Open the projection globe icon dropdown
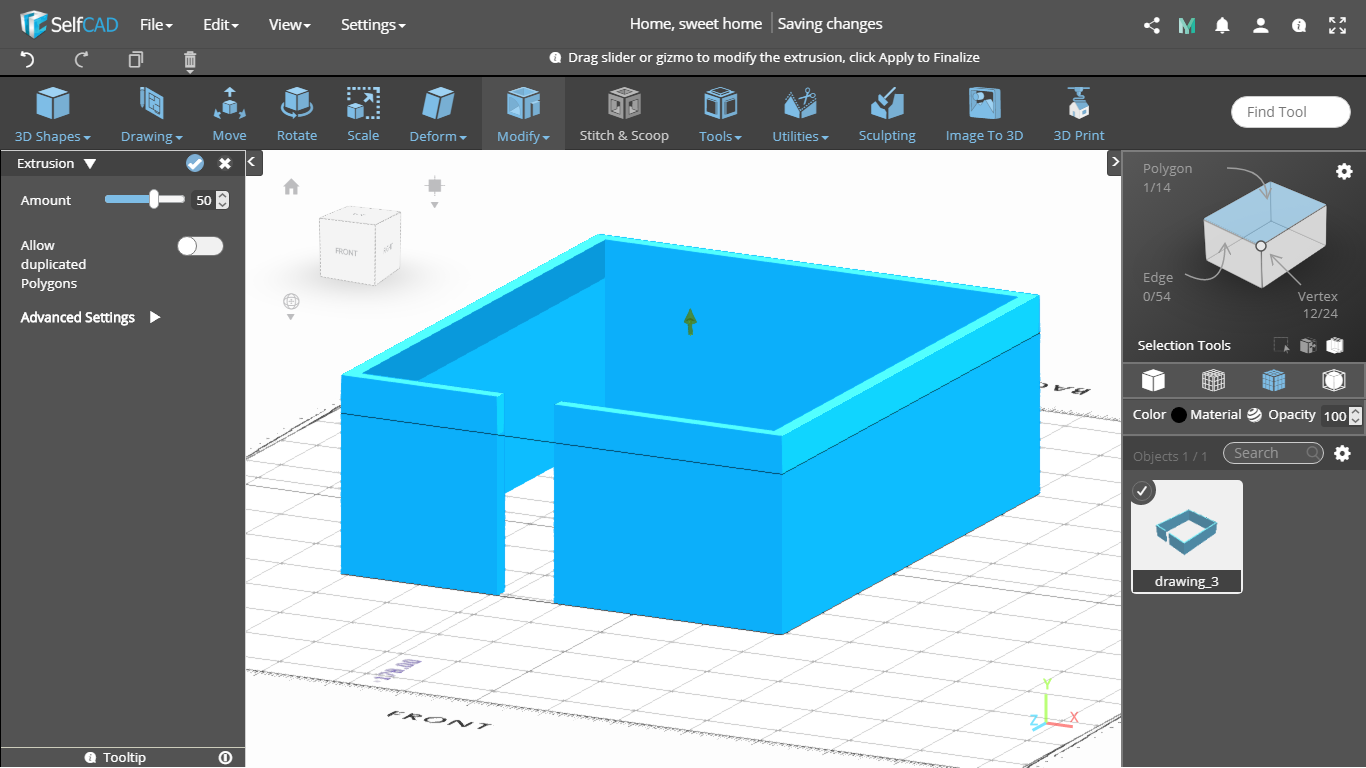Viewport: 1366px width, 768px height. point(290,306)
